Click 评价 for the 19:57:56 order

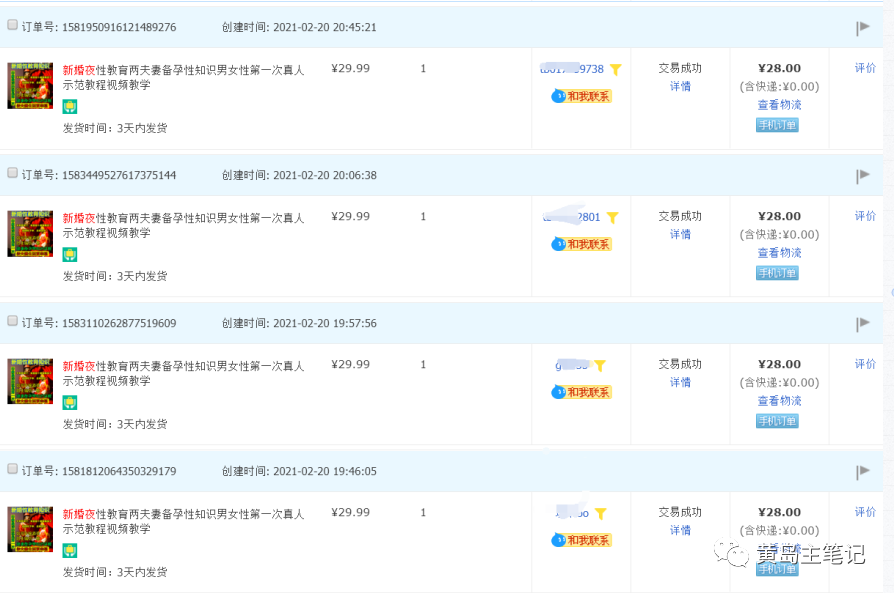pos(865,364)
